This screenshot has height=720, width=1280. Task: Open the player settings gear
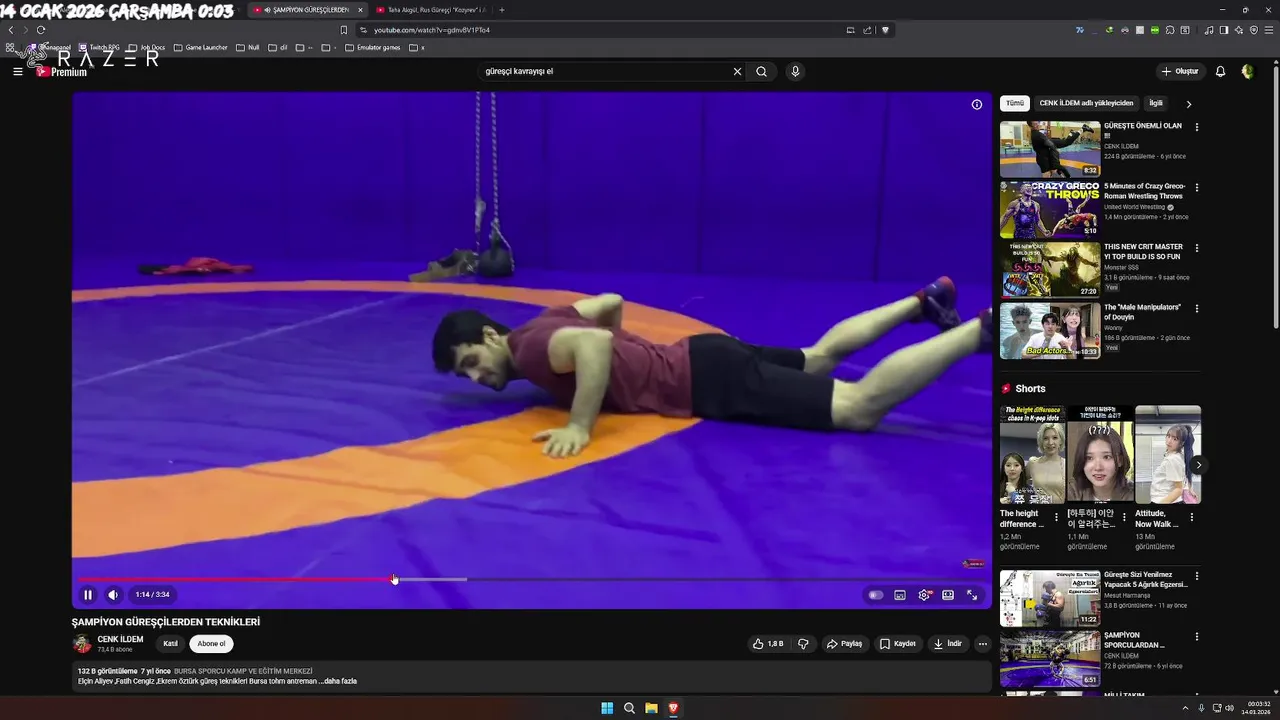pyautogui.click(x=924, y=595)
